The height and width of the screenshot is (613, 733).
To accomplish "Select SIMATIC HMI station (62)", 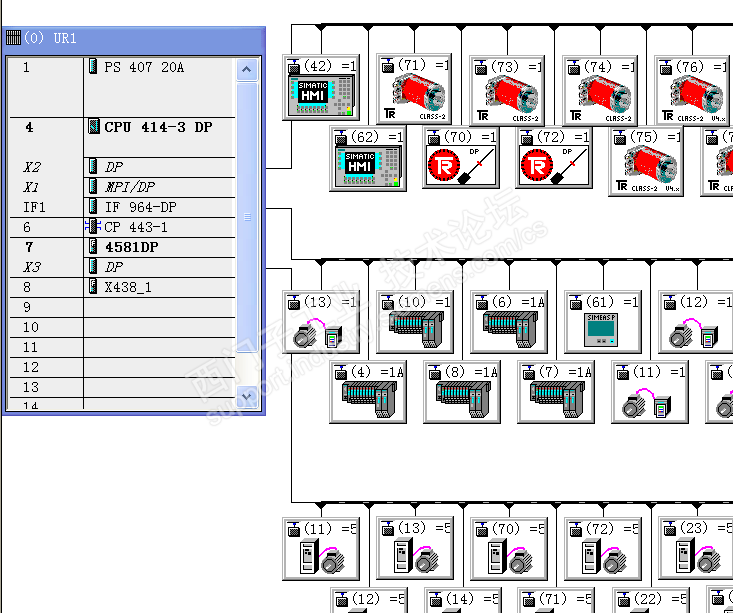I will (368, 159).
